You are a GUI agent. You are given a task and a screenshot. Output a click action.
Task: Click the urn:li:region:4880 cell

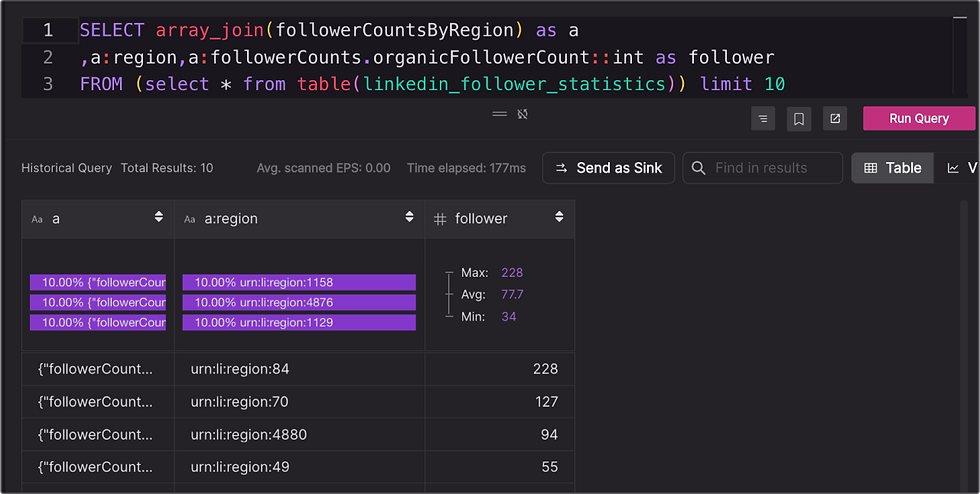(x=299, y=434)
